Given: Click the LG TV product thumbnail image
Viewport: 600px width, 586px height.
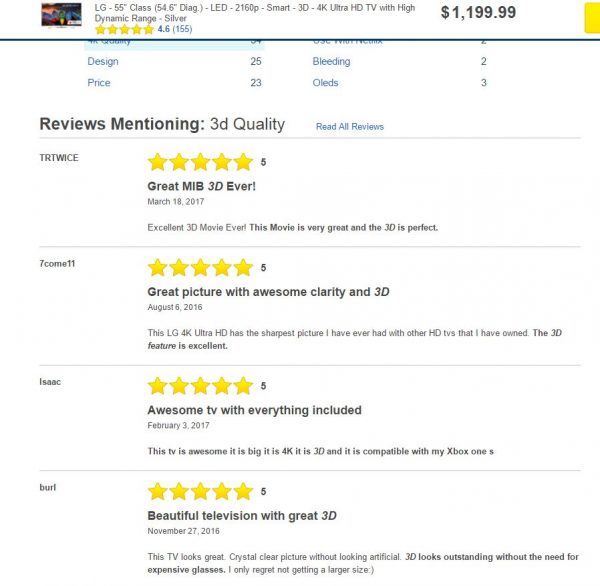Looking at the screenshot, I should point(61,15).
